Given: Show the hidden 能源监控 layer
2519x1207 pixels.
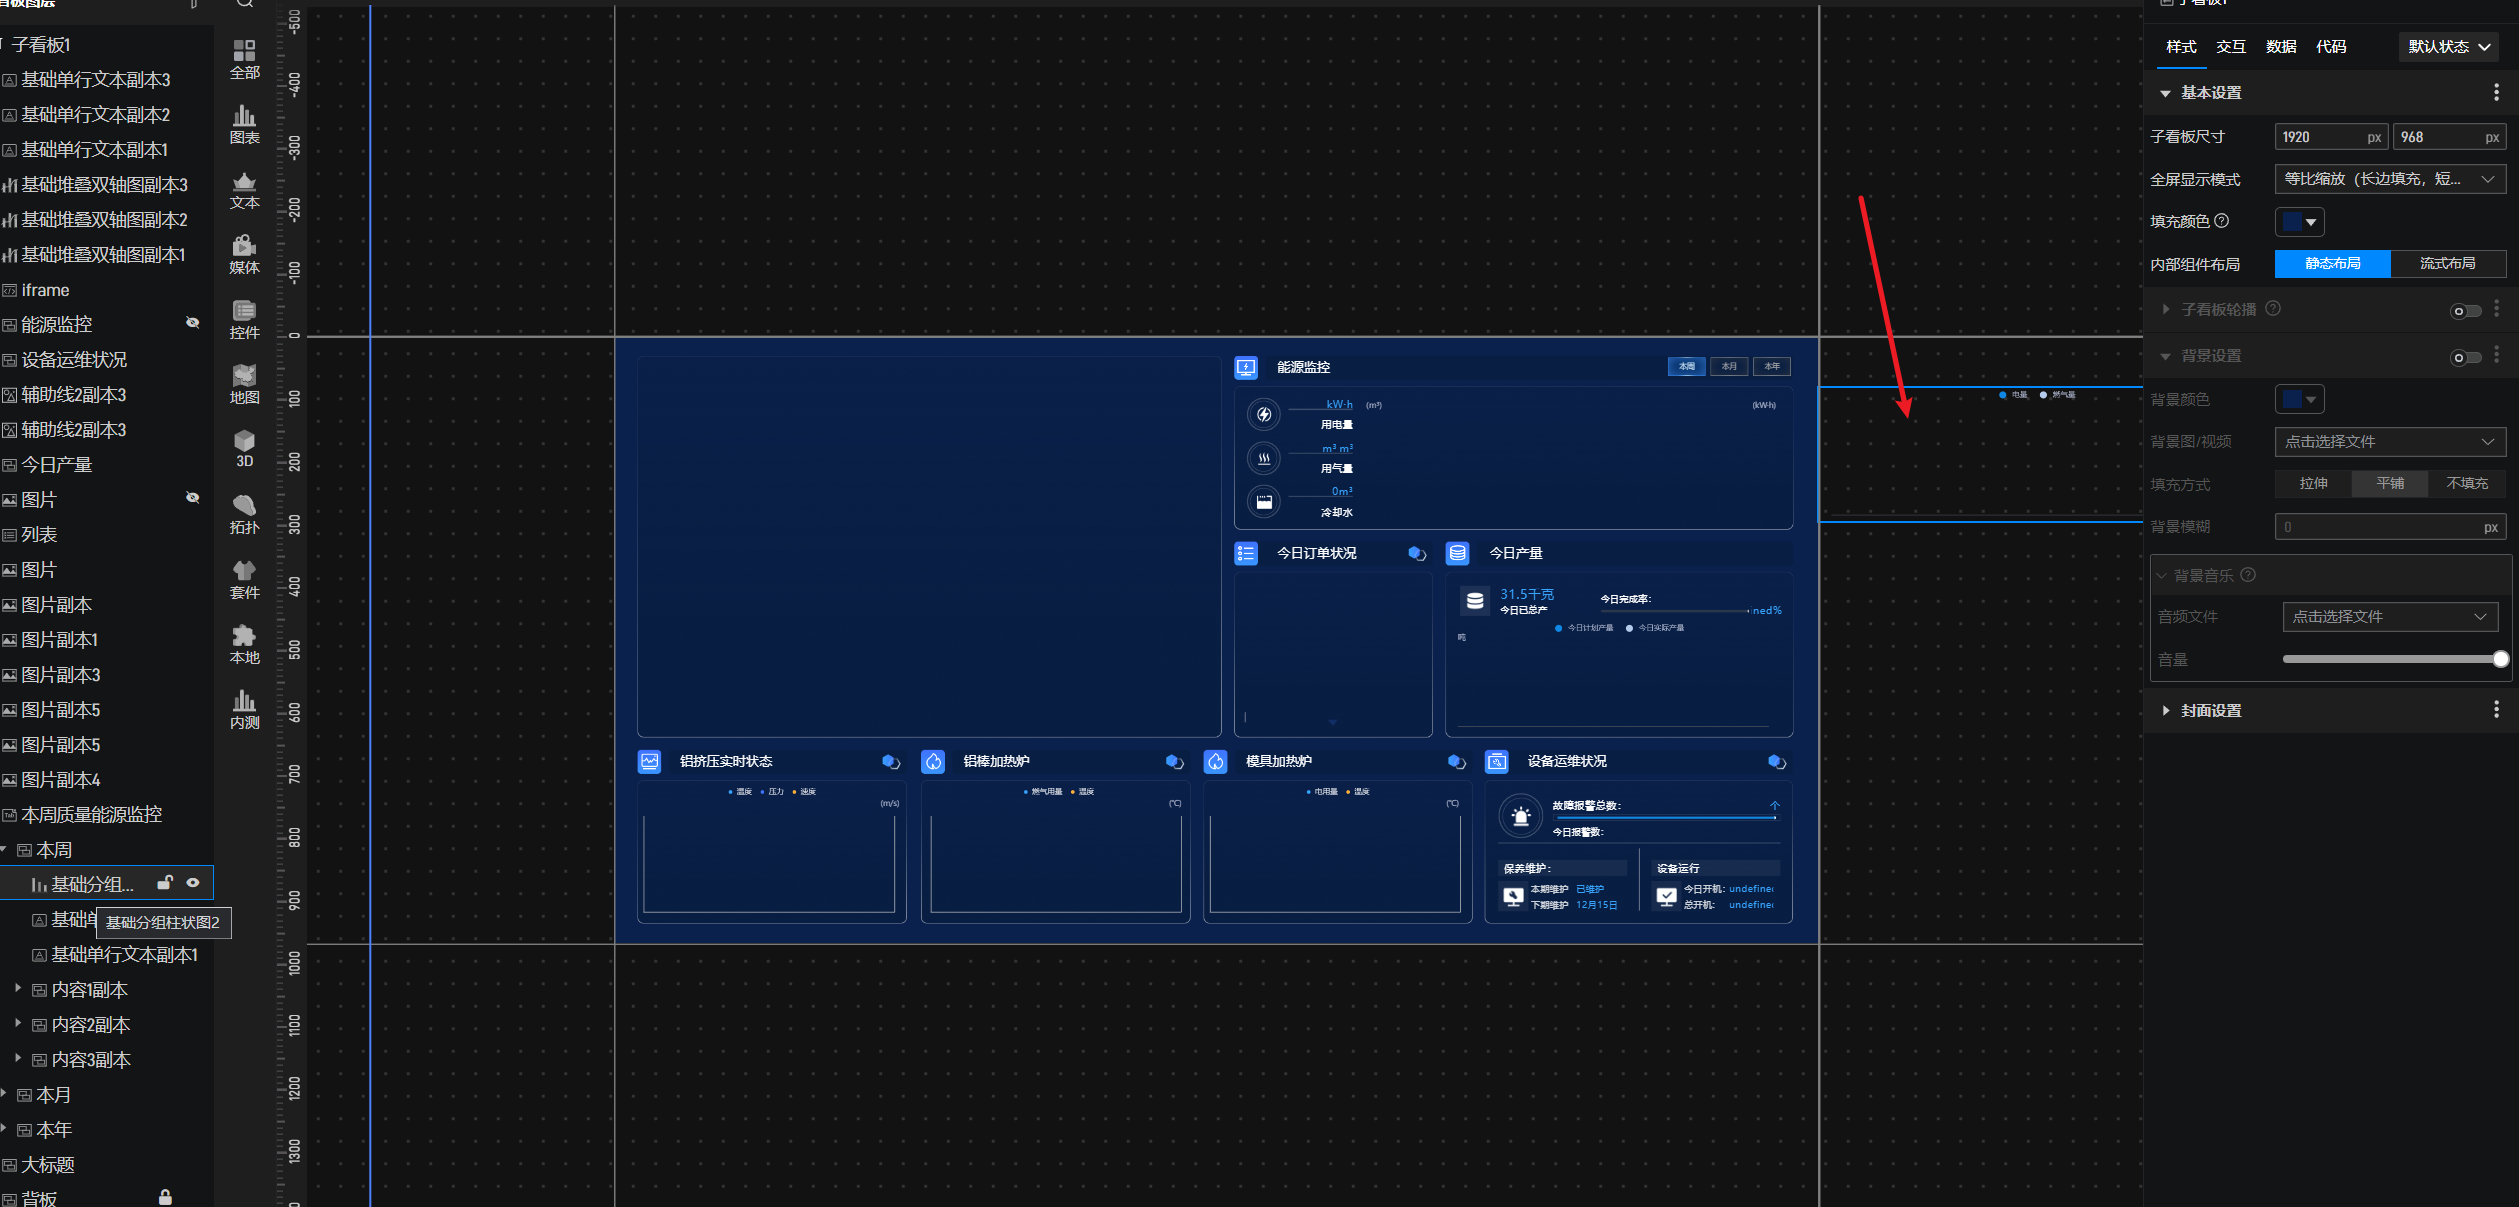Looking at the screenshot, I should pos(193,323).
